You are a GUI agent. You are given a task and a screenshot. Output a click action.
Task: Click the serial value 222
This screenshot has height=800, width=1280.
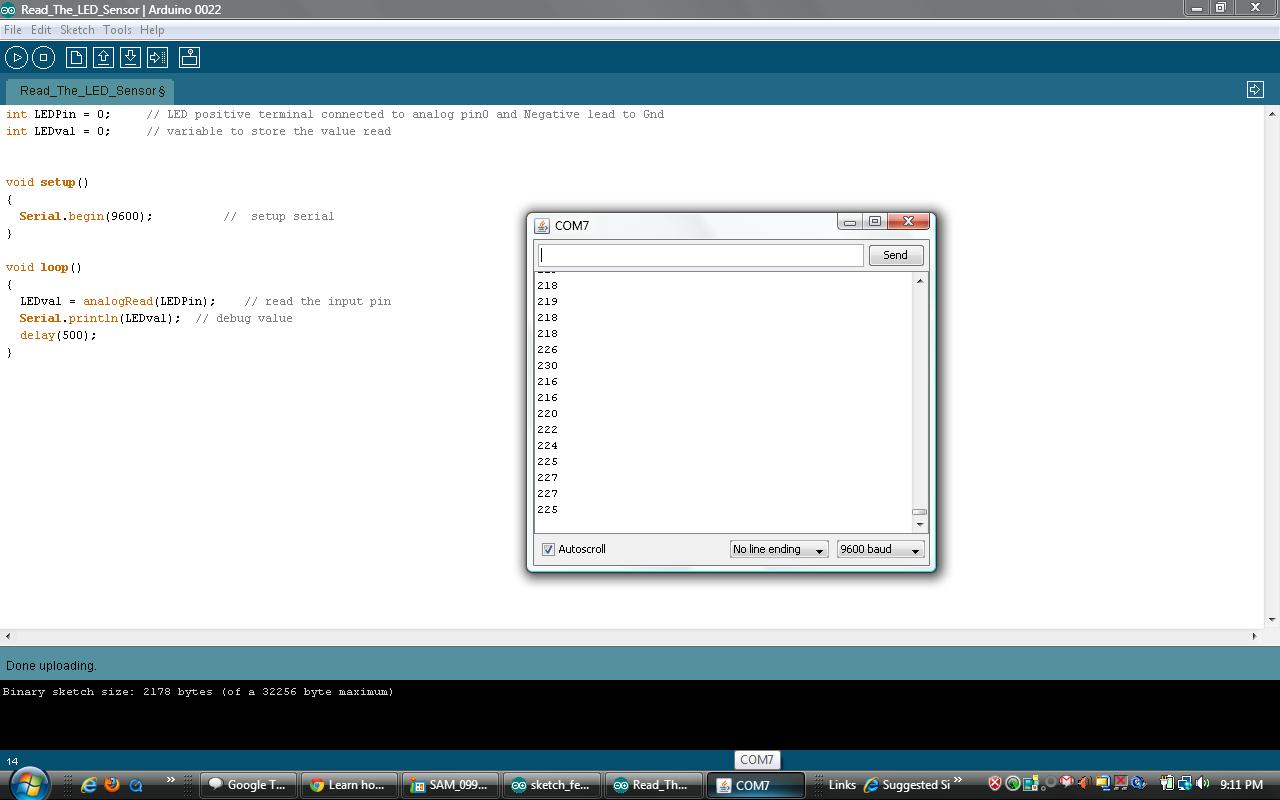click(547, 429)
